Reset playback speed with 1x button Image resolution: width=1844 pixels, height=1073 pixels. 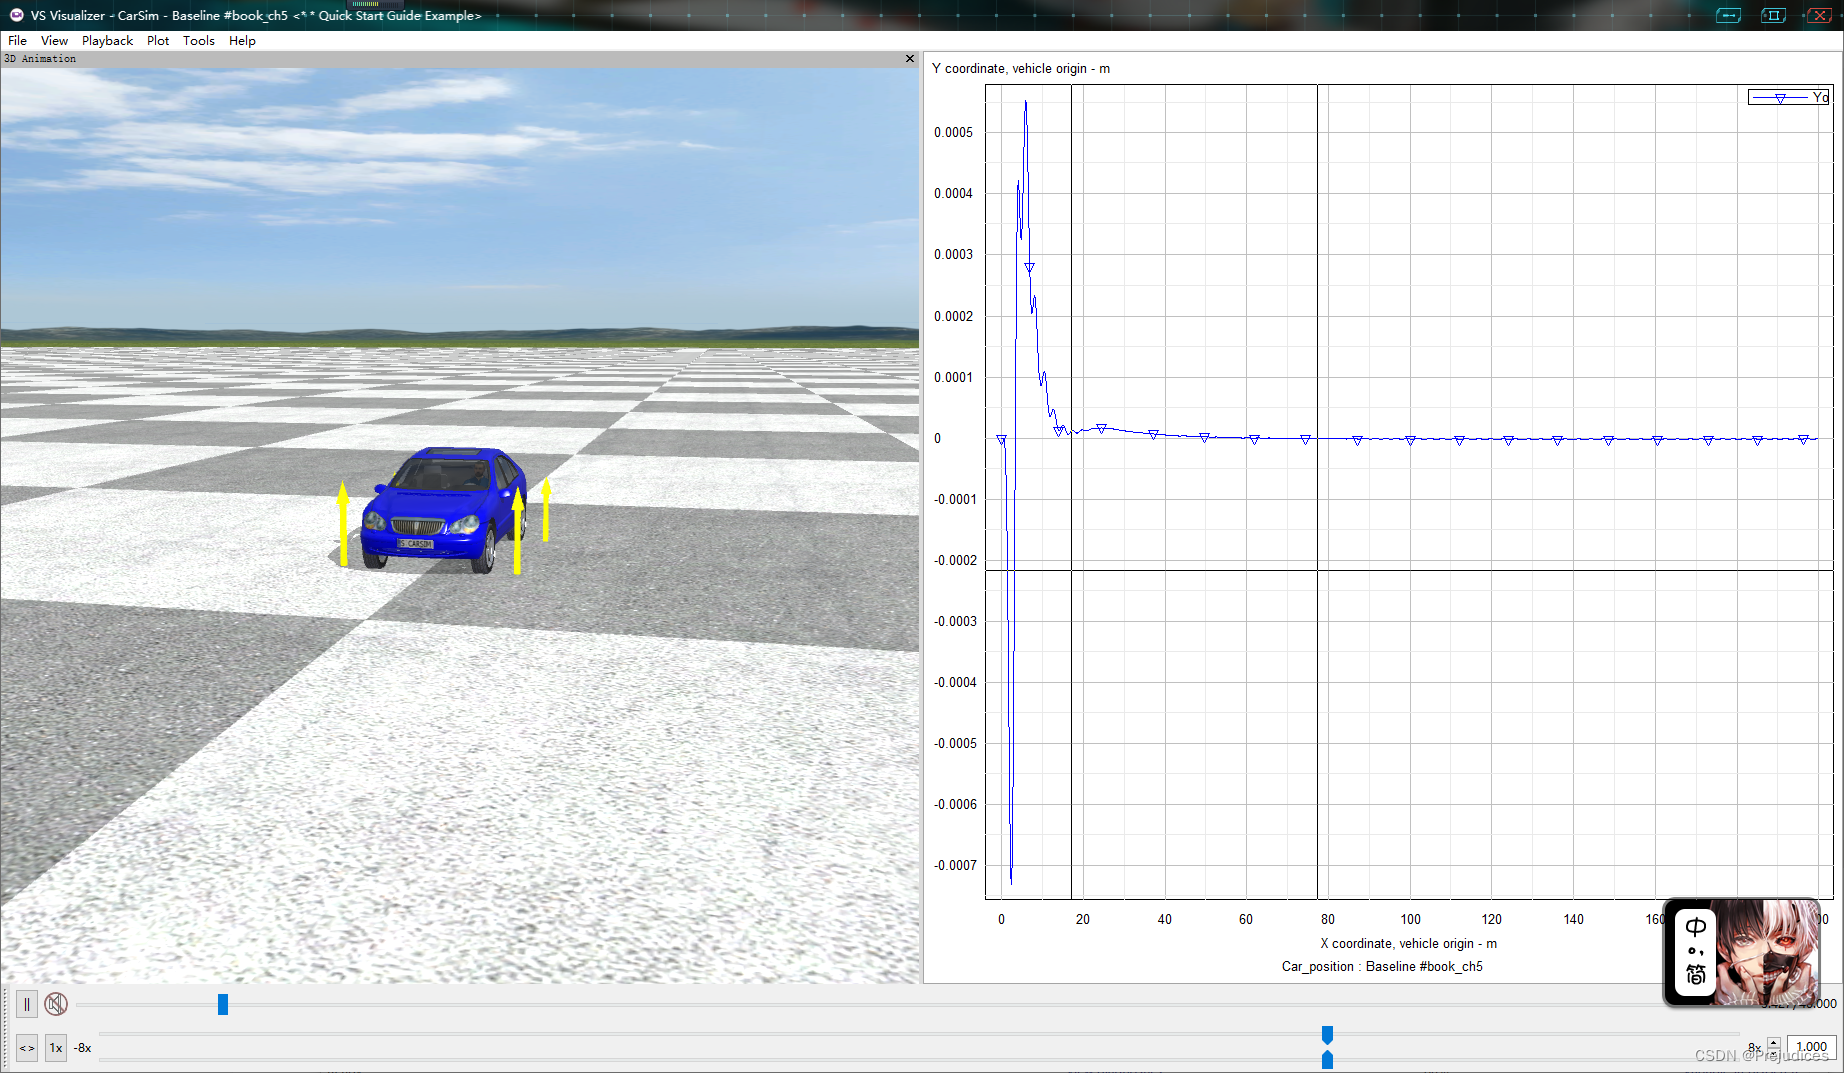click(x=56, y=1048)
